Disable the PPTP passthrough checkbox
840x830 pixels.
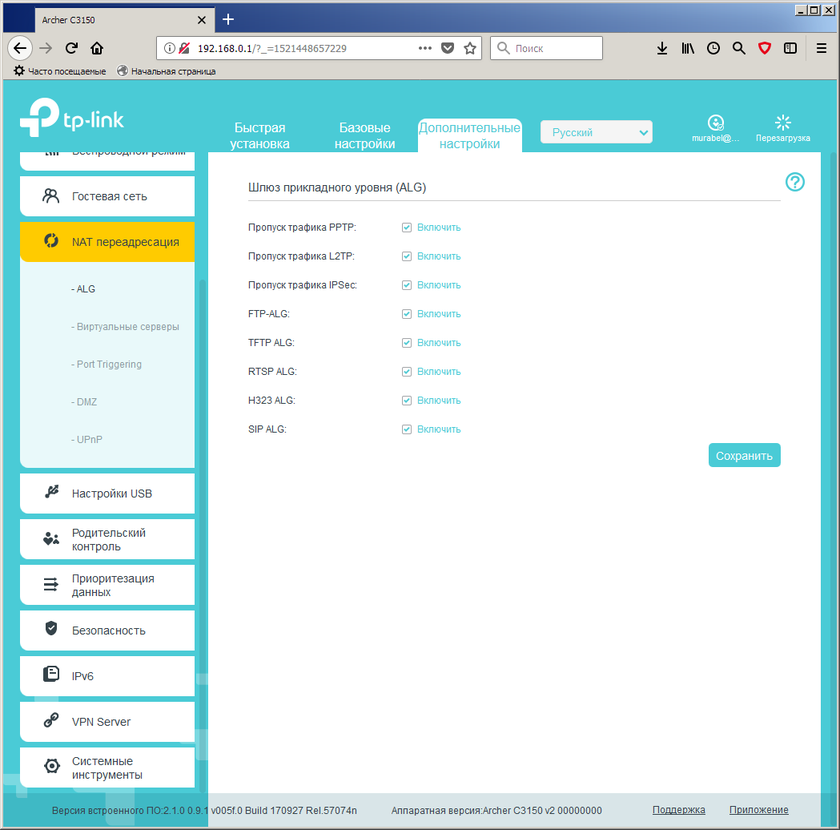[x=407, y=228]
